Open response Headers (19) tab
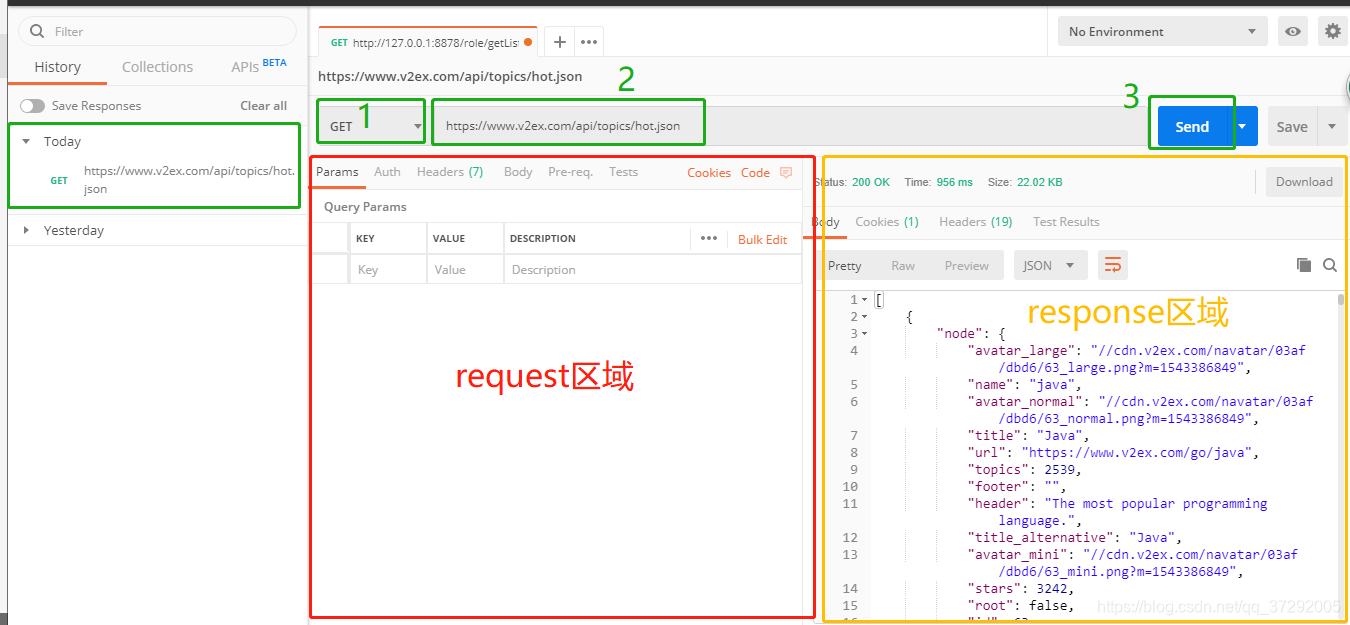The width and height of the screenshot is (1350, 625). 976,222
